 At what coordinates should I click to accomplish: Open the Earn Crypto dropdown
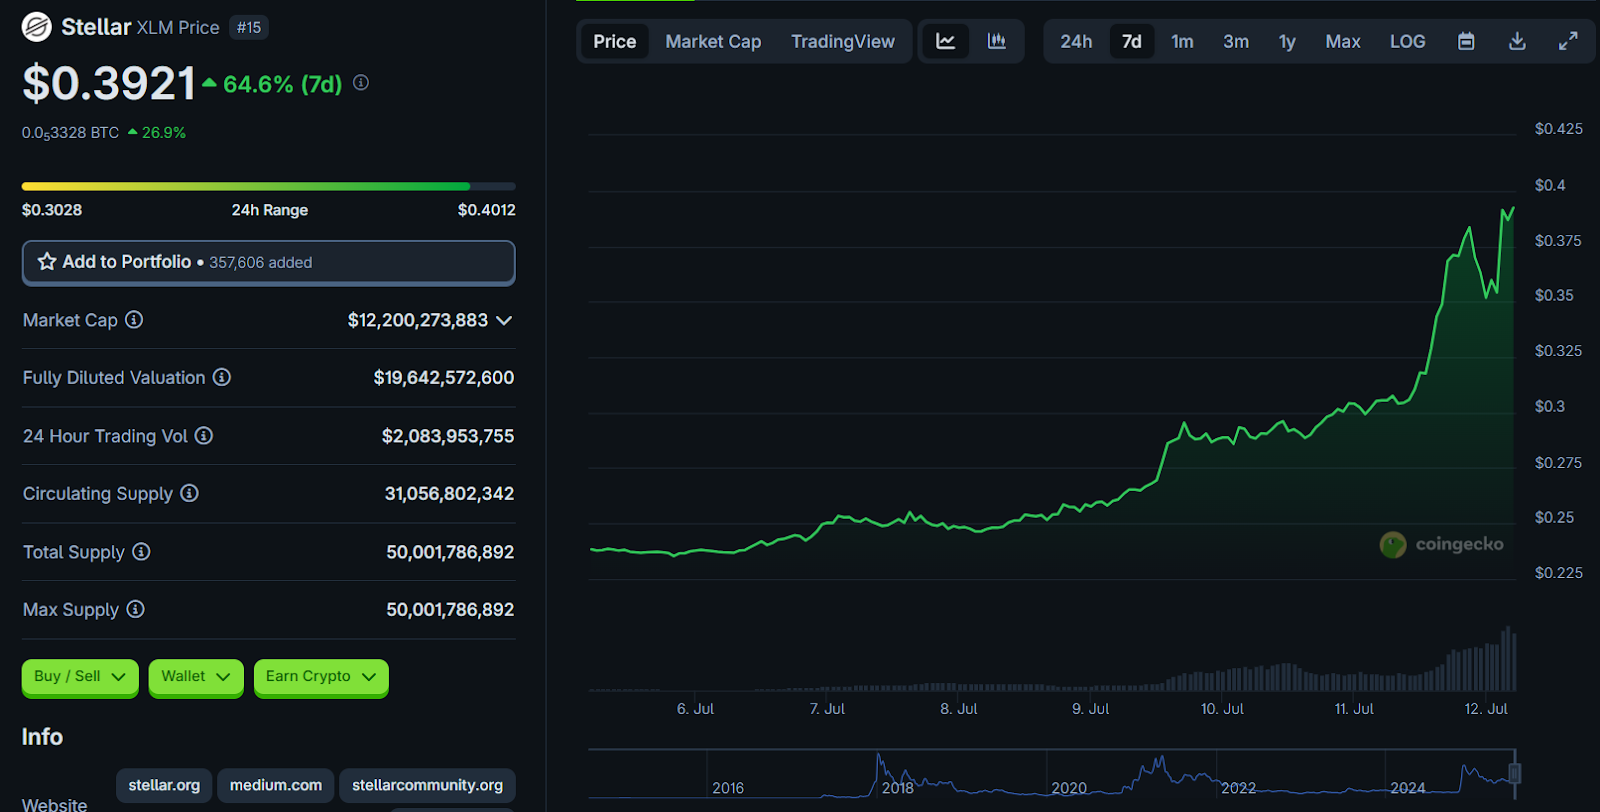(x=321, y=677)
